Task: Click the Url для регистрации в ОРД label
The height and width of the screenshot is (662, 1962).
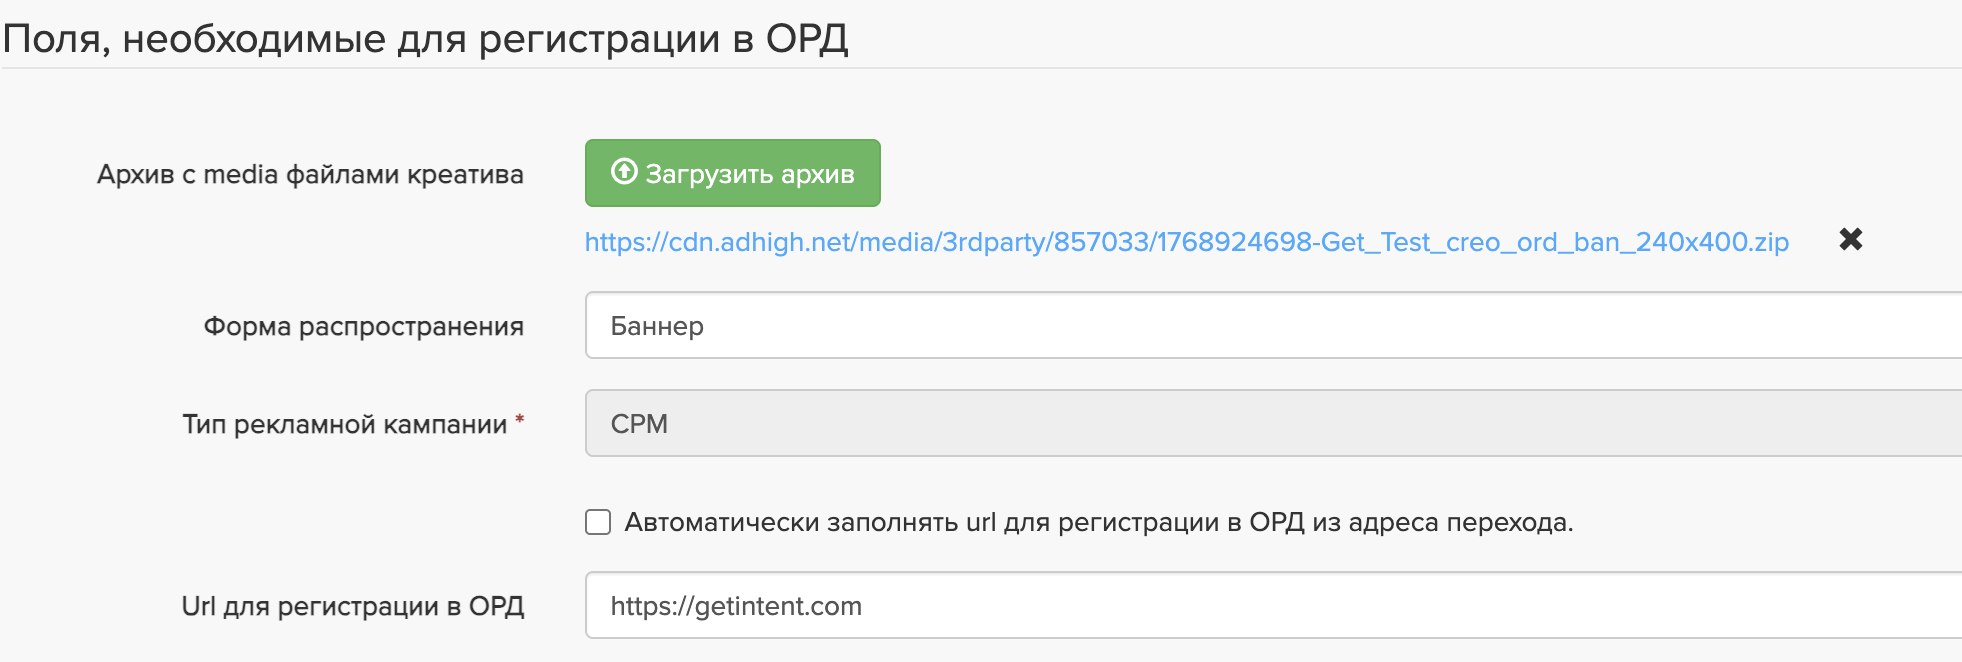Action: [x=352, y=607]
